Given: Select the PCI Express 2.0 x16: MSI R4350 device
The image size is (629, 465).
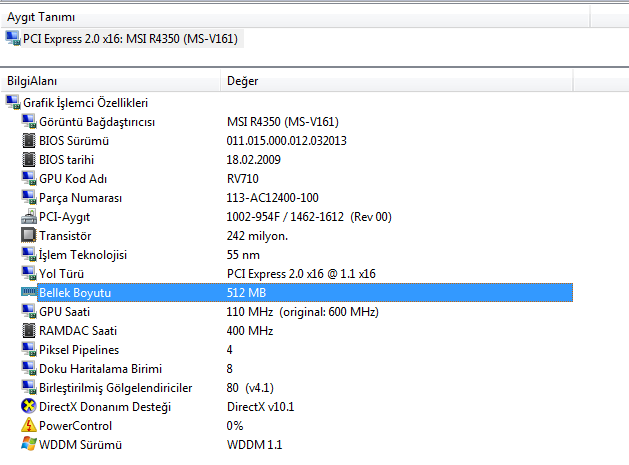Looking at the screenshot, I should [130, 39].
